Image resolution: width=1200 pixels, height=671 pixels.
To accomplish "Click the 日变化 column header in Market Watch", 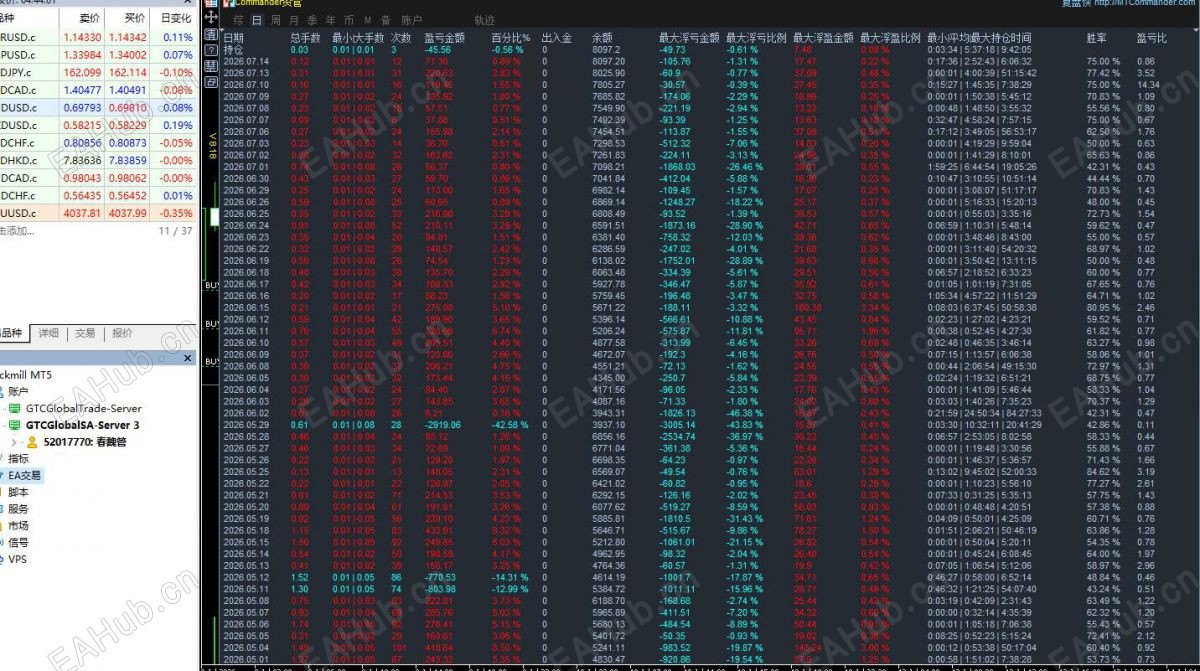I will click(x=176, y=18).
